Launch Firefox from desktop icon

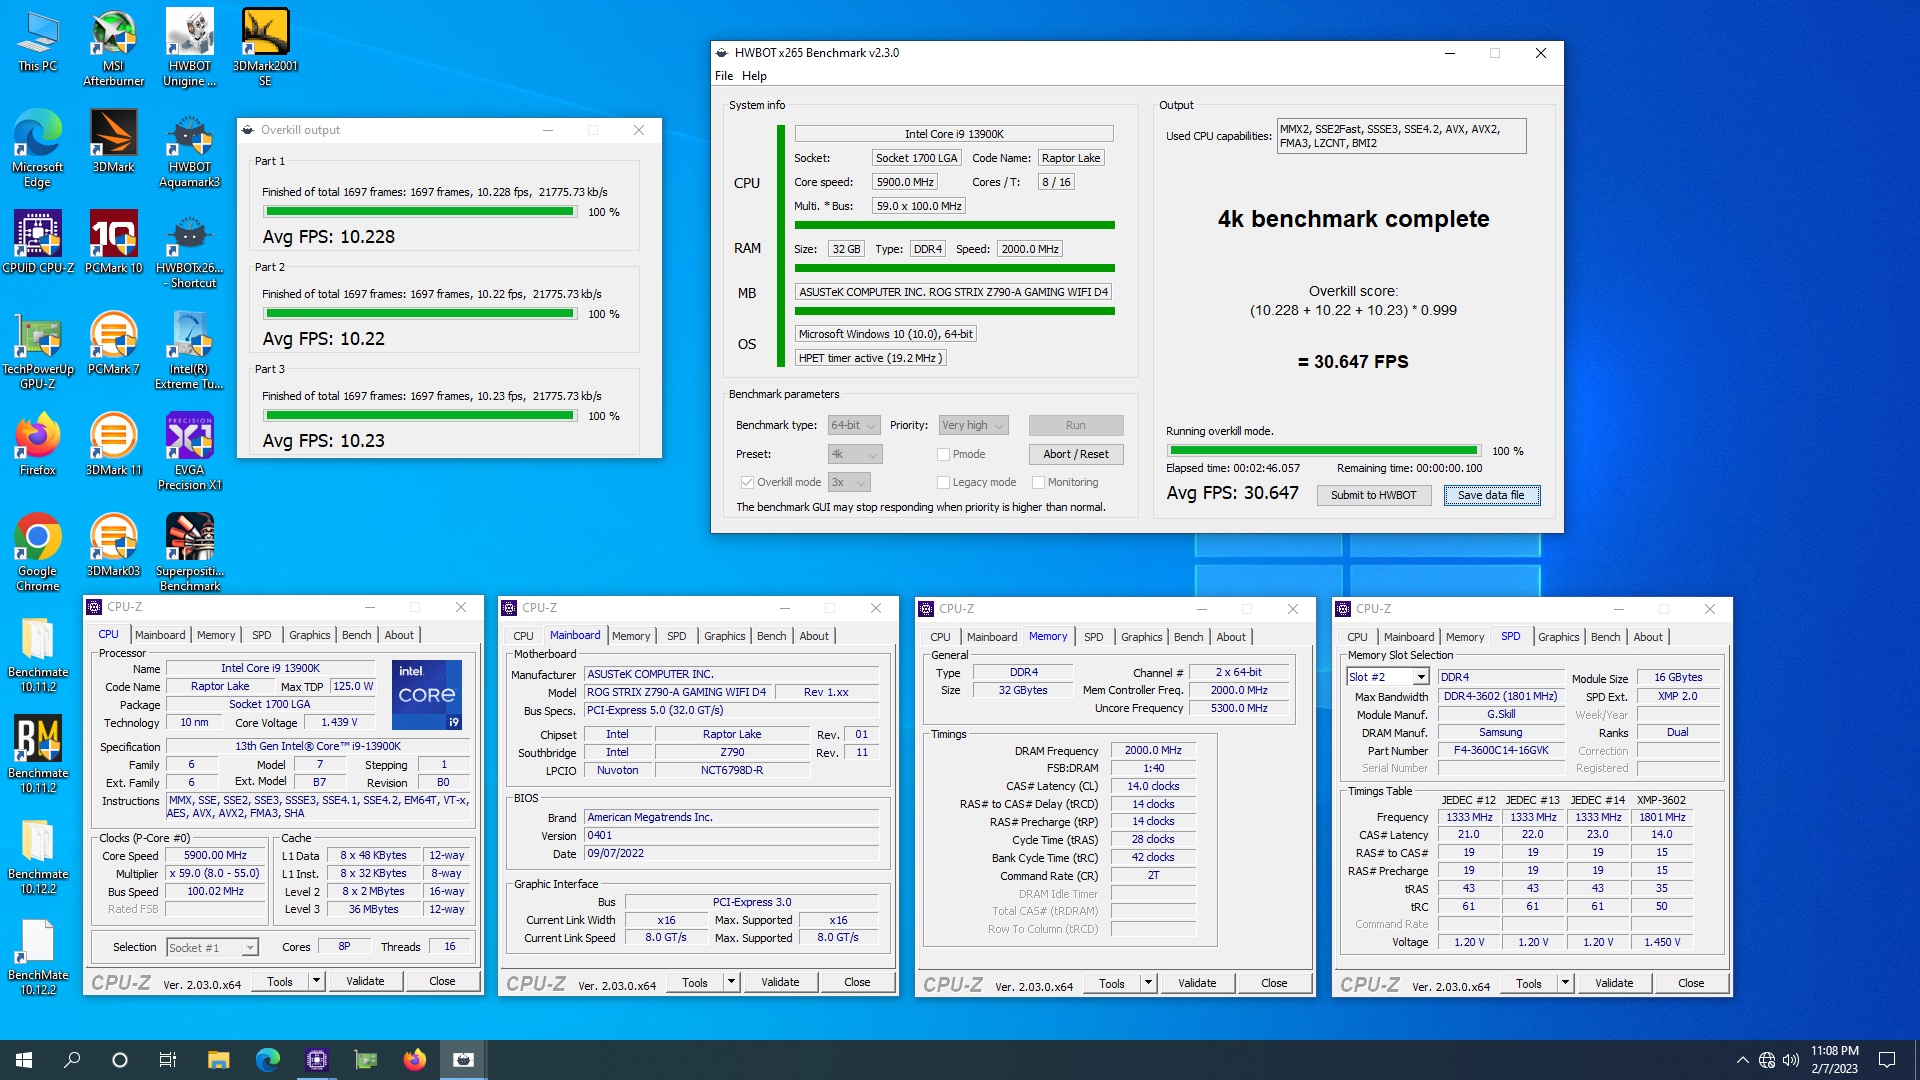click(38, 444)
